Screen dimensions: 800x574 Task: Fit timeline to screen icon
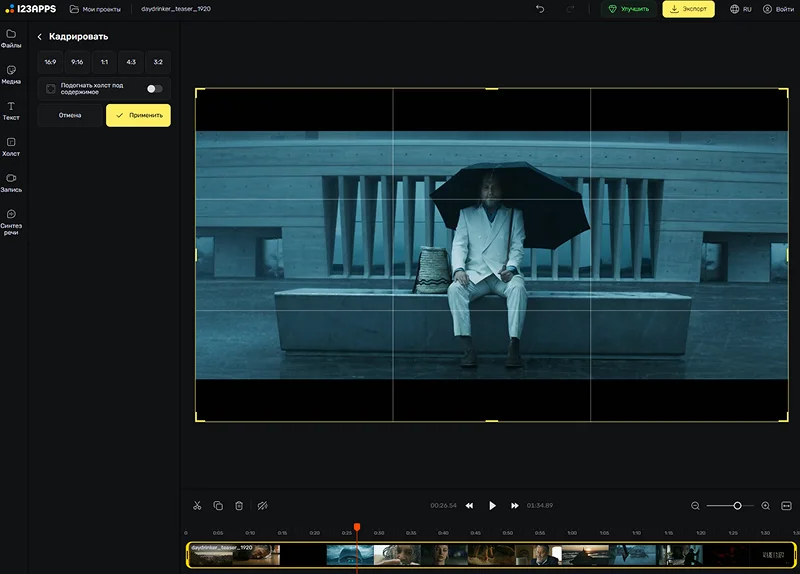pos(786,506)
